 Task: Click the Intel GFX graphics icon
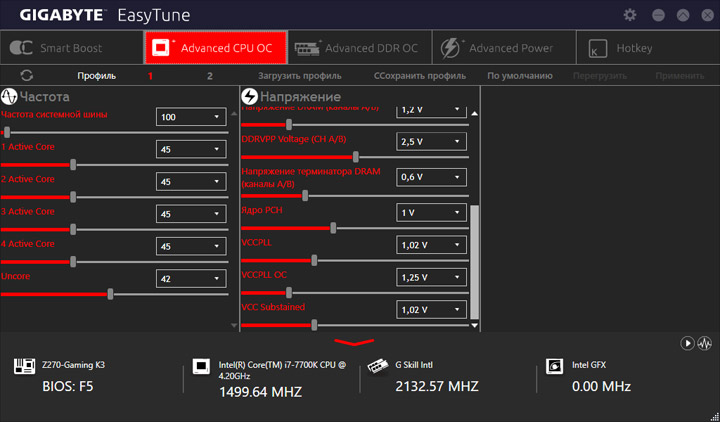tap(554, 366)
